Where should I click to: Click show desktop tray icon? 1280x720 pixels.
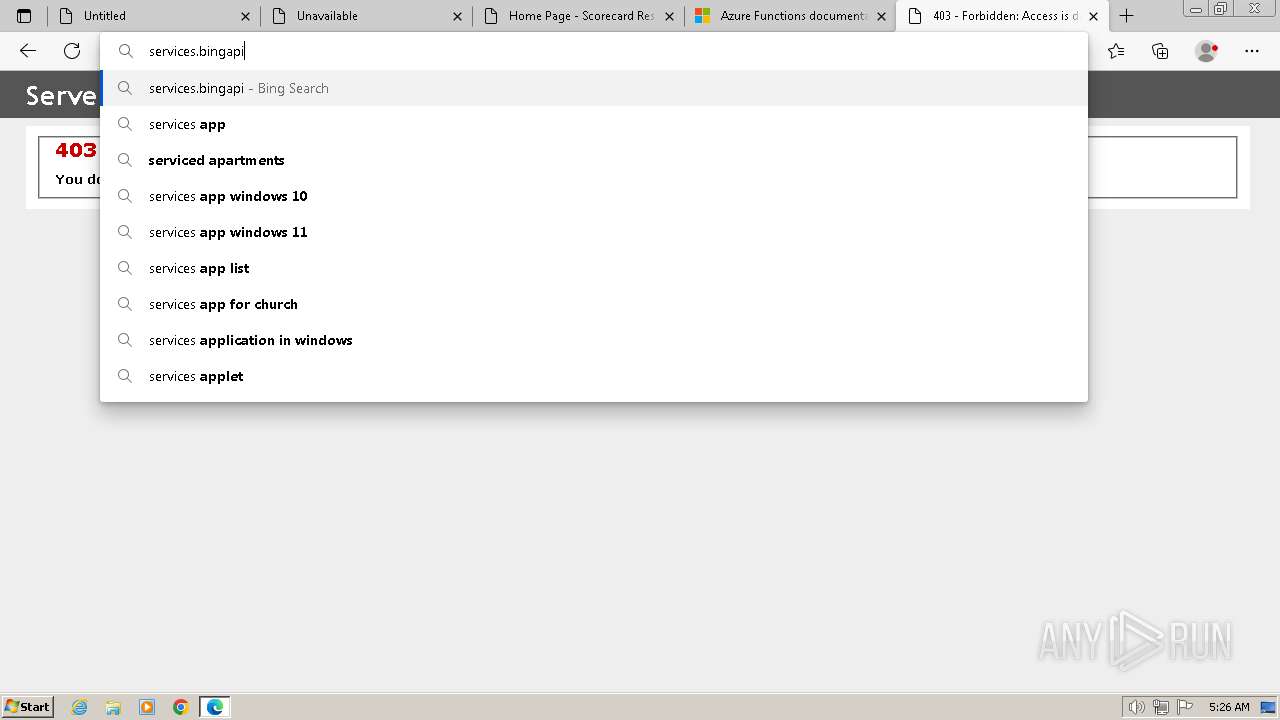click(x=1268, y=707)
